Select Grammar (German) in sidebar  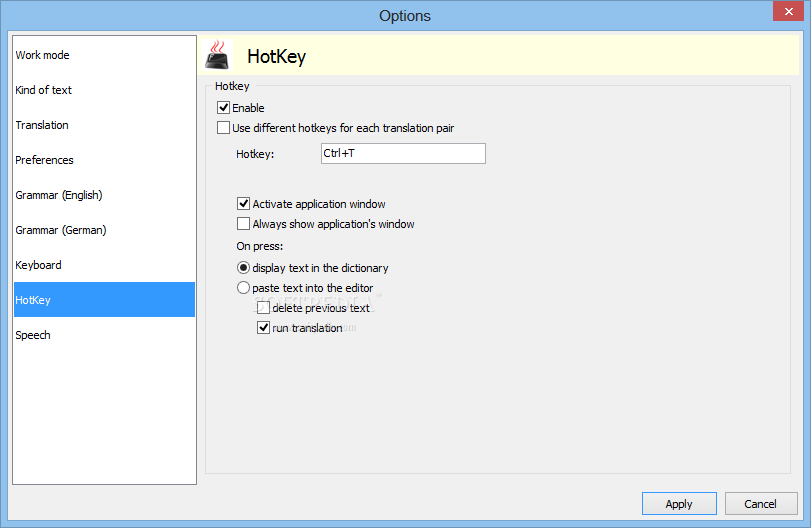pyautogui.click(x=104, y=230)
